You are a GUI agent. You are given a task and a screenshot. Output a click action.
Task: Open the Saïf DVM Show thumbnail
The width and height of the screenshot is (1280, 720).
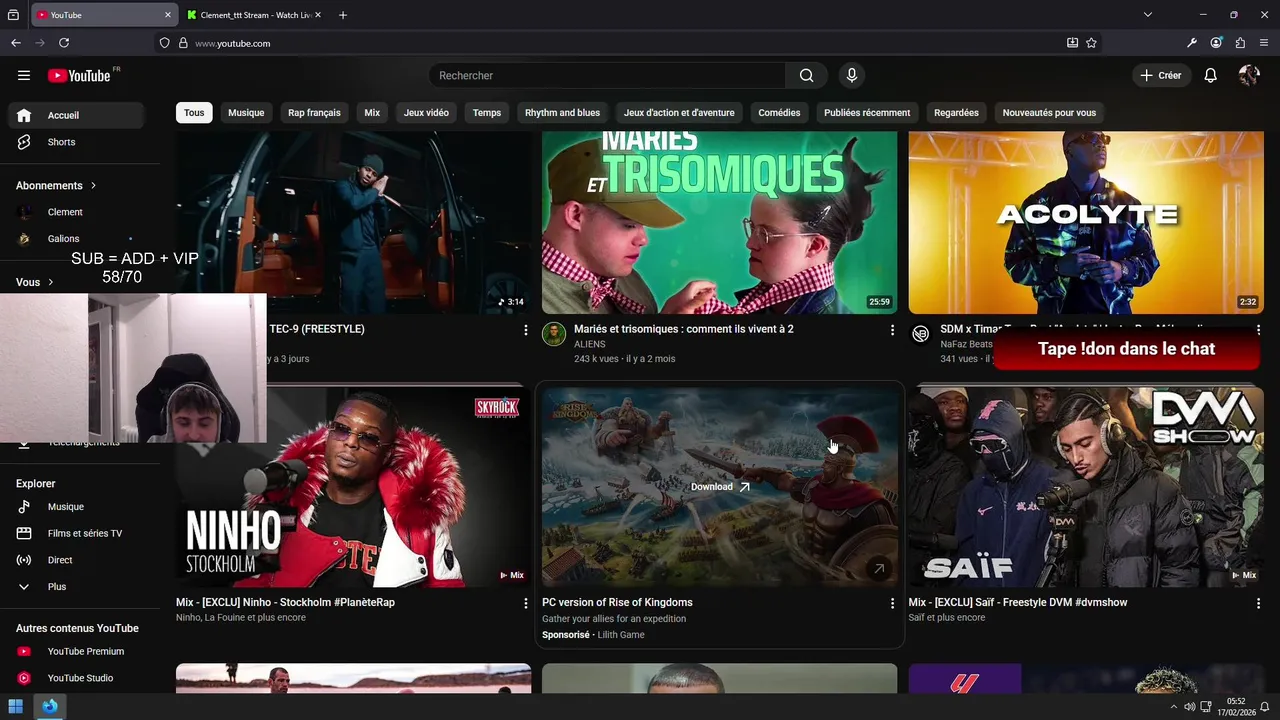click(x=1086, y=487)
